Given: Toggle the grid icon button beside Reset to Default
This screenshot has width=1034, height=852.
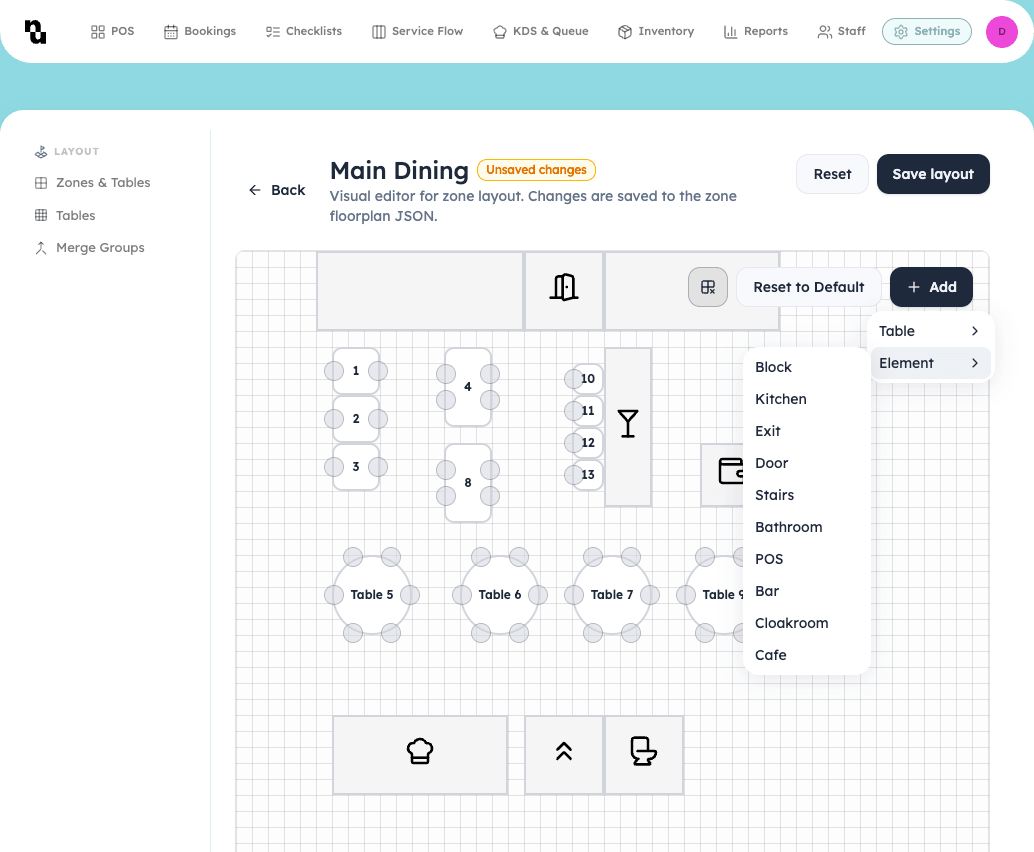Looking at the screenshot, I should pyautogui.click(x=708, y=287).
